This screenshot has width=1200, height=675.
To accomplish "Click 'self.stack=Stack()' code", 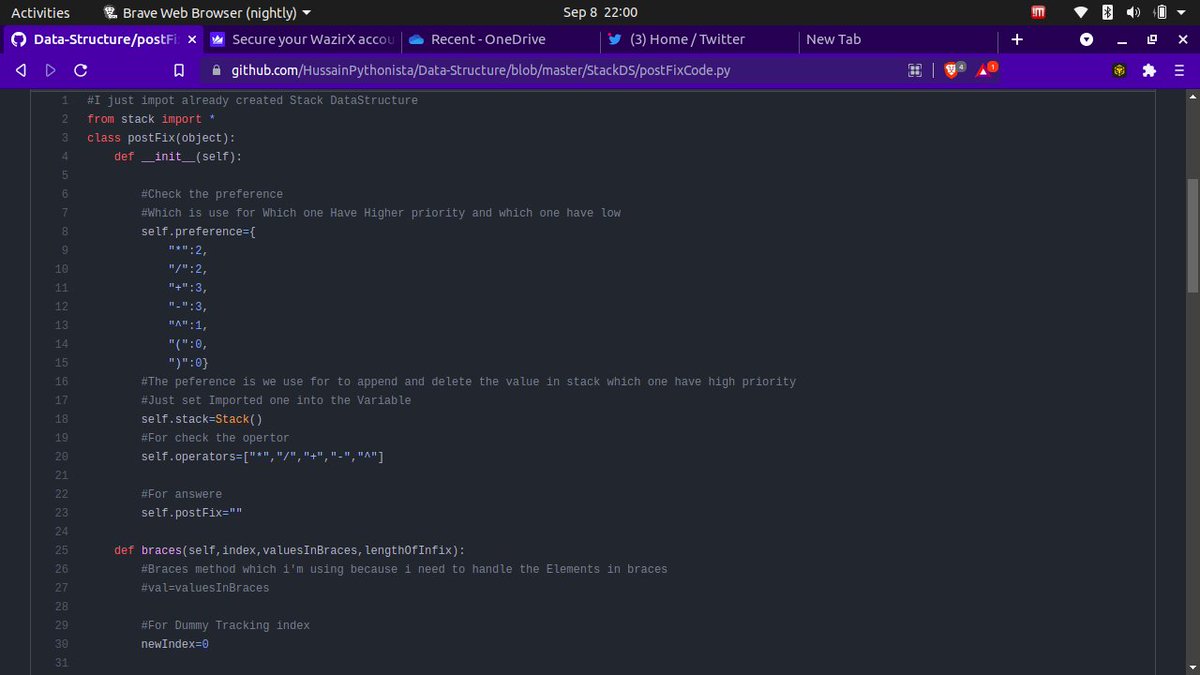I will click(202, 419).
